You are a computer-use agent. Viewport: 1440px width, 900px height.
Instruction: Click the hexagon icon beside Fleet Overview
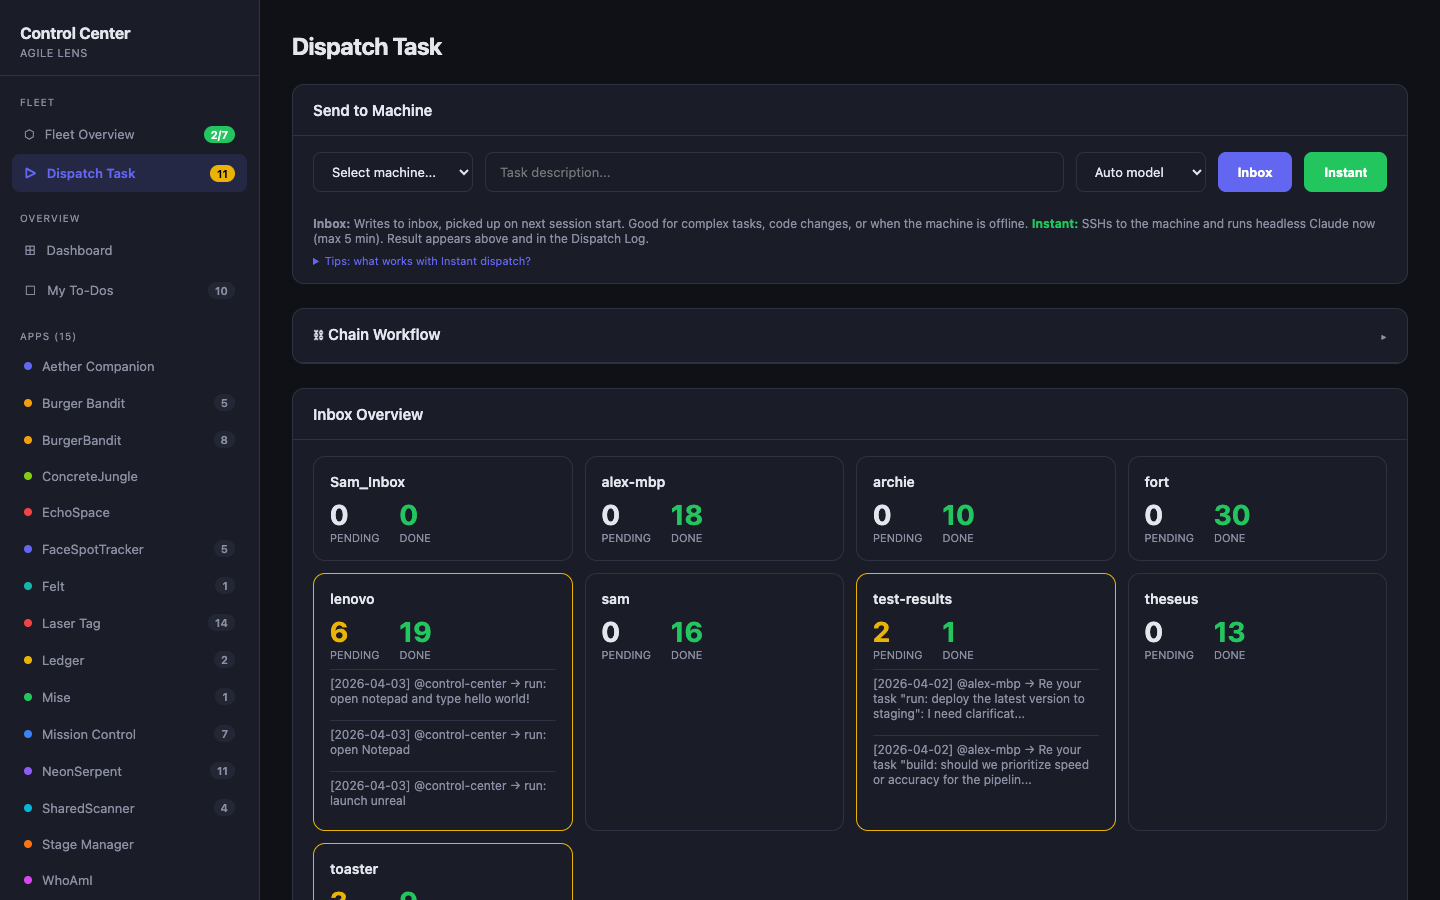coord(28,134)
